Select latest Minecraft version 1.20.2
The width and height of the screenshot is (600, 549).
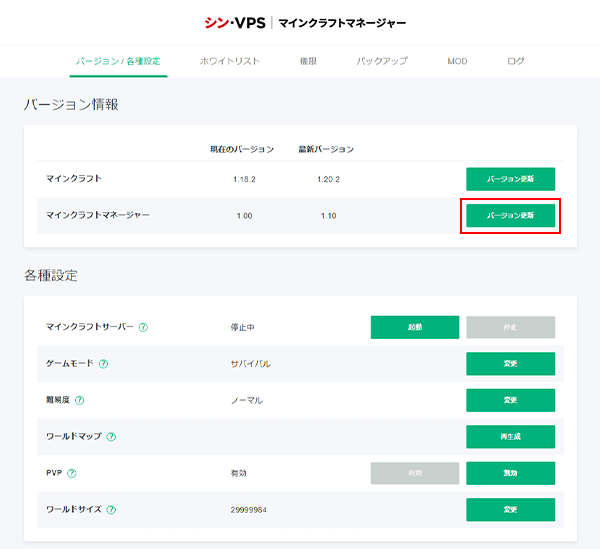328,179
